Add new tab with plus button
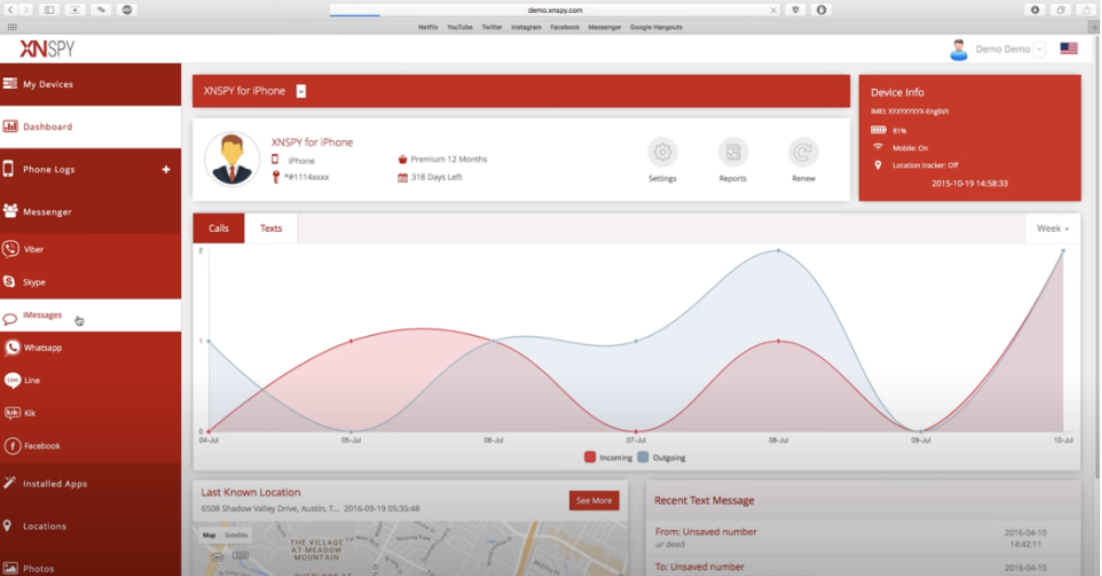The height and width of the screenshot is (576, 1102). pos(1094,27)
